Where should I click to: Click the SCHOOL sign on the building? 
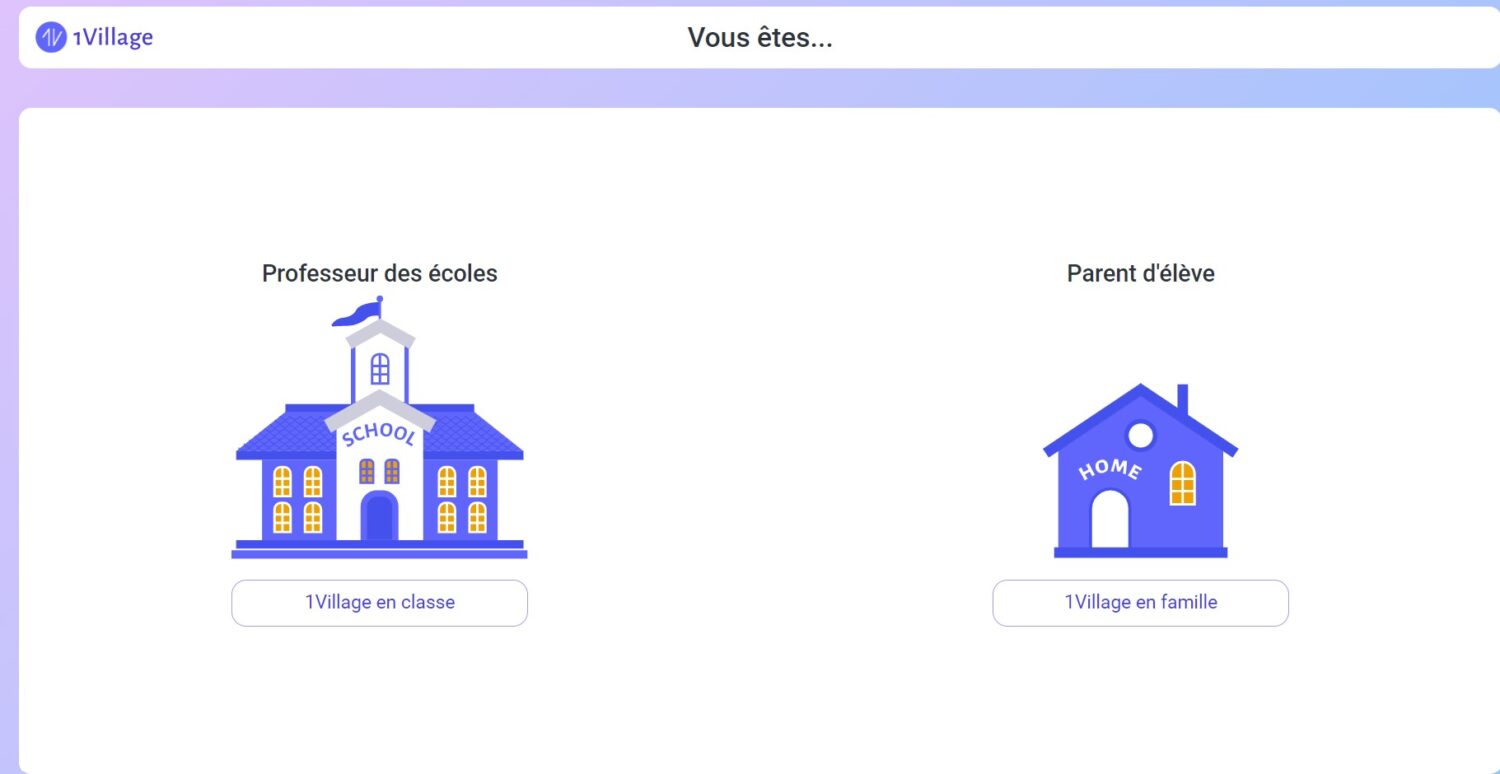pyautogui.click(x=378, y=435)
